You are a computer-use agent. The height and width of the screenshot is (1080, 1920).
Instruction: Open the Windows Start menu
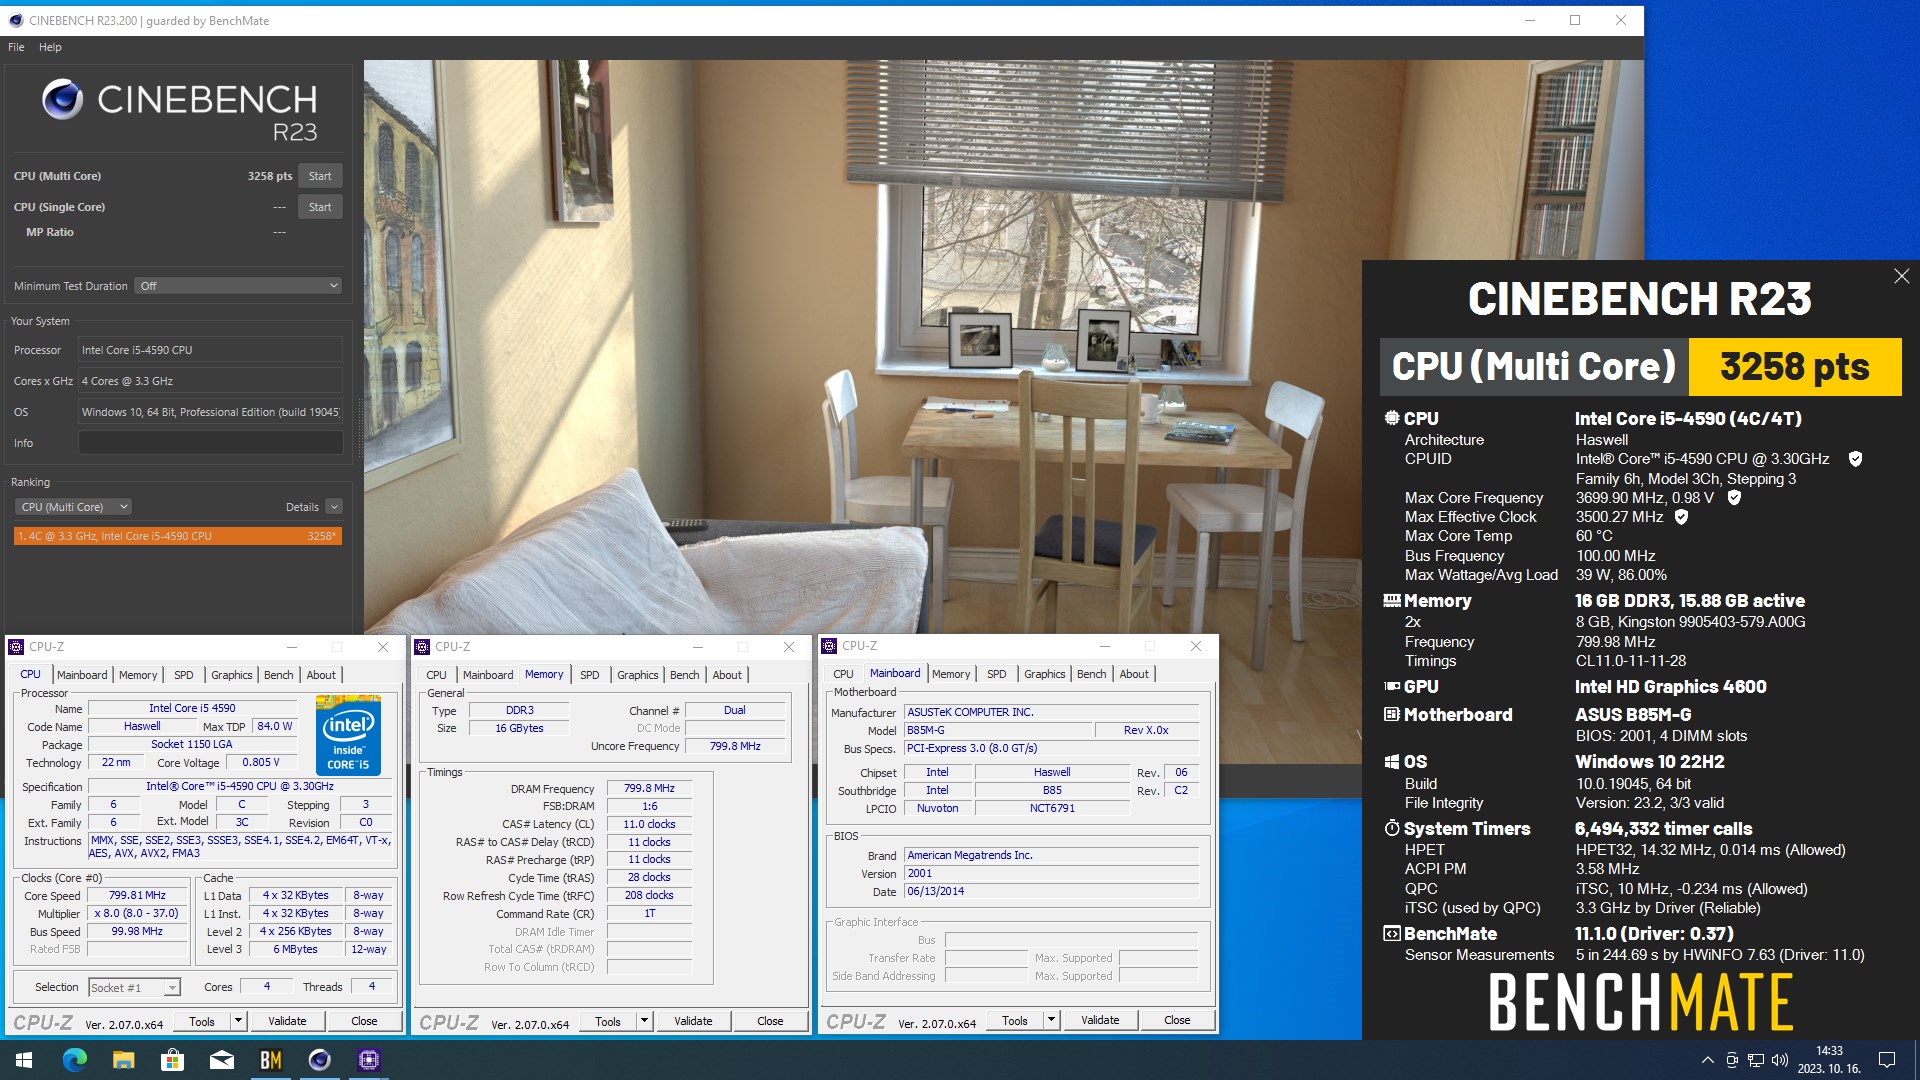[24, 1060]
